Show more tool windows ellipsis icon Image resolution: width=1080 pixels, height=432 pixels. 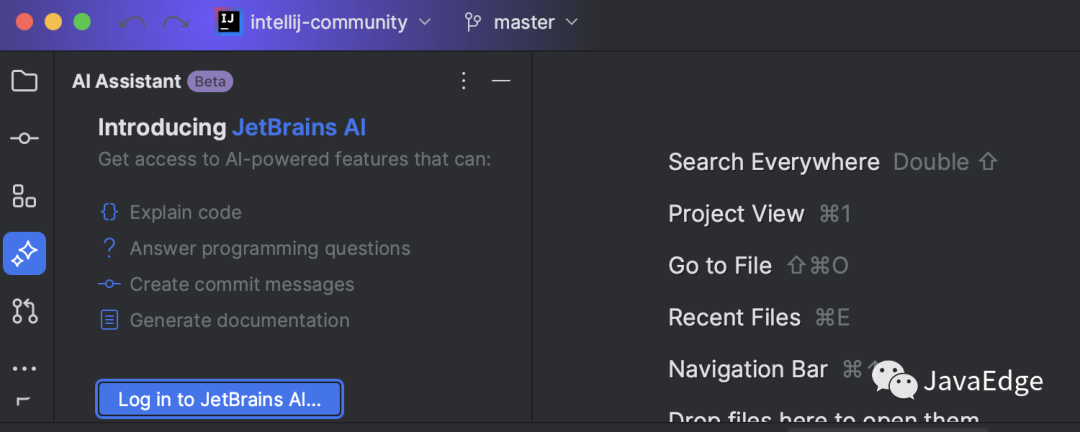coord(25,369)
